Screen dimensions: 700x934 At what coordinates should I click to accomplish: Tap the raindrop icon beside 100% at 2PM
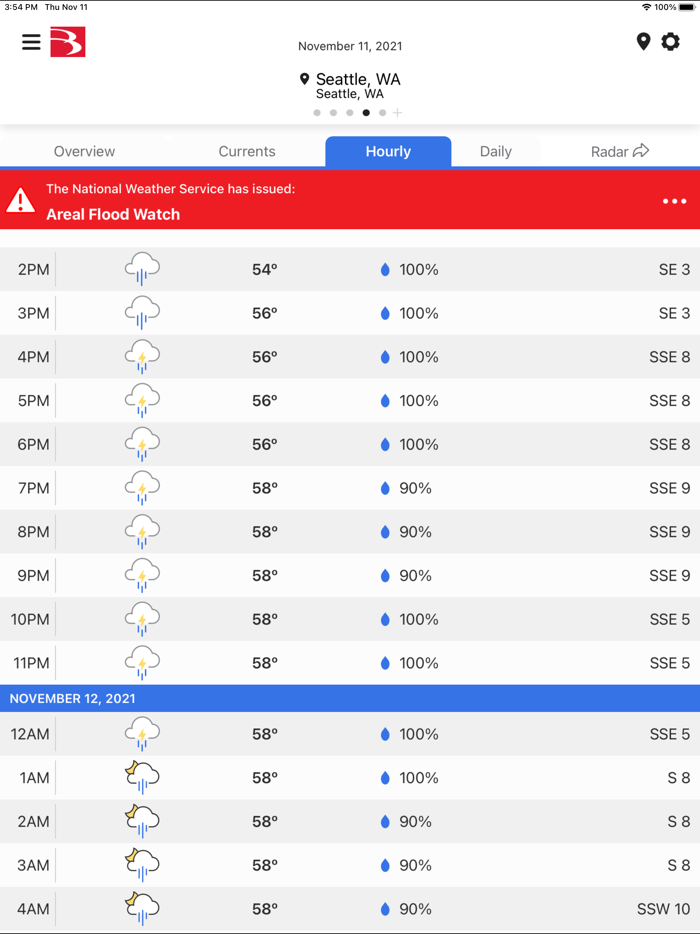tap(383, 268)
